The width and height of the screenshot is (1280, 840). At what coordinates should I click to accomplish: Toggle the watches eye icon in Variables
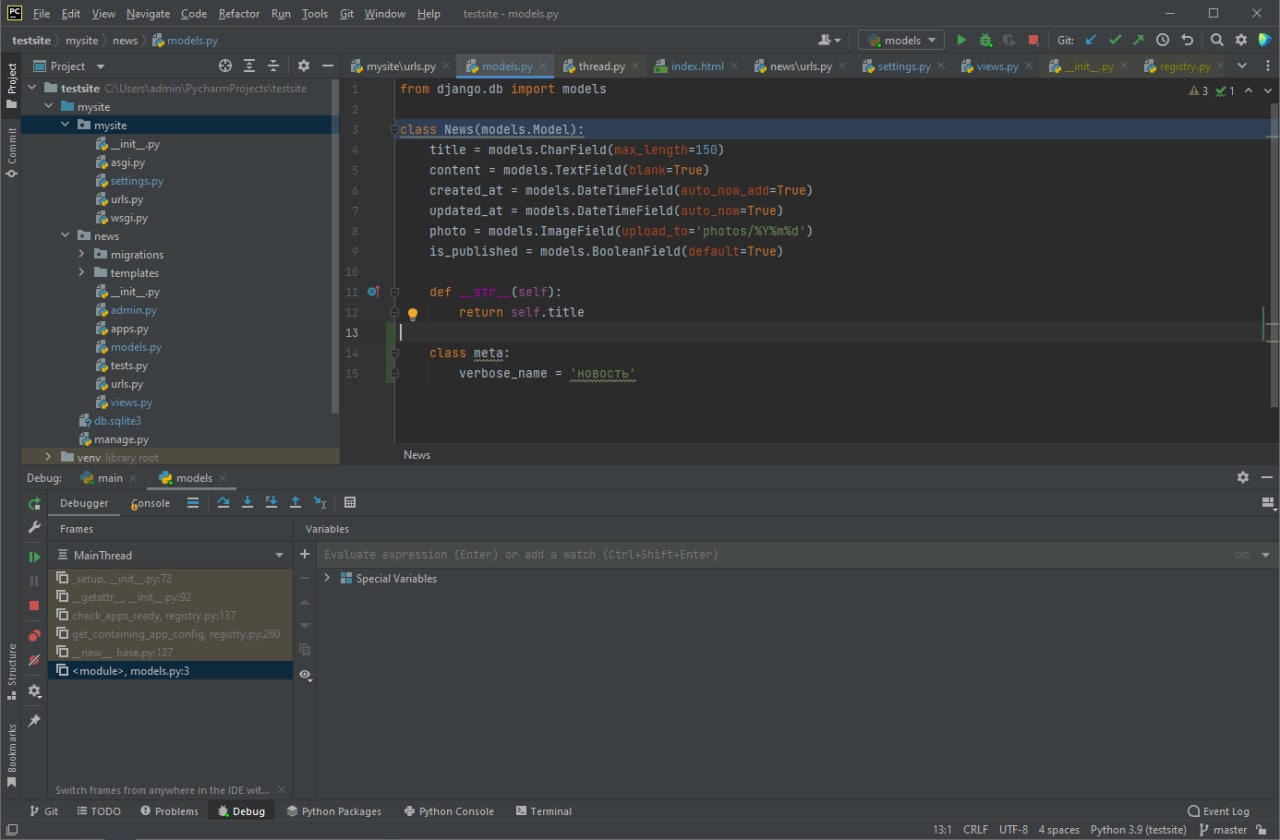pos(305,675)
